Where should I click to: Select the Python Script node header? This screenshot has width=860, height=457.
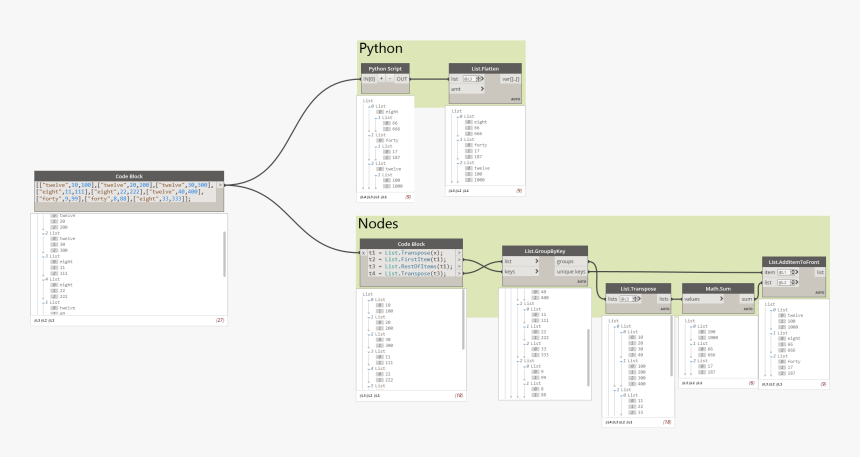pos(385,69)
